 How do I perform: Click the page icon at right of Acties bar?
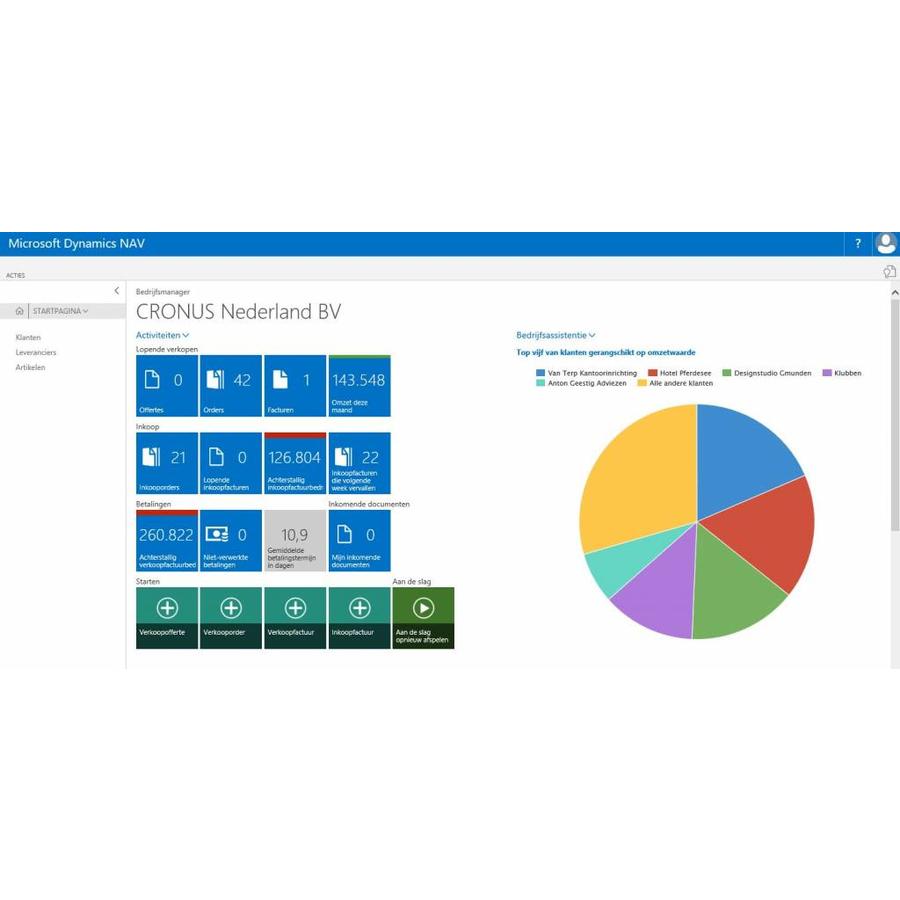pos(889,271)
